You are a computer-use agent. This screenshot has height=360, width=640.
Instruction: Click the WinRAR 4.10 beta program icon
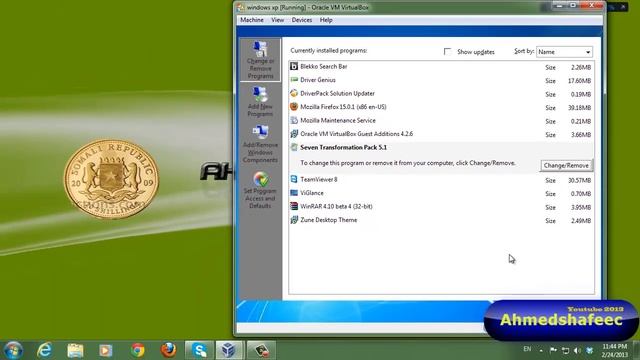tap(294, 207)
